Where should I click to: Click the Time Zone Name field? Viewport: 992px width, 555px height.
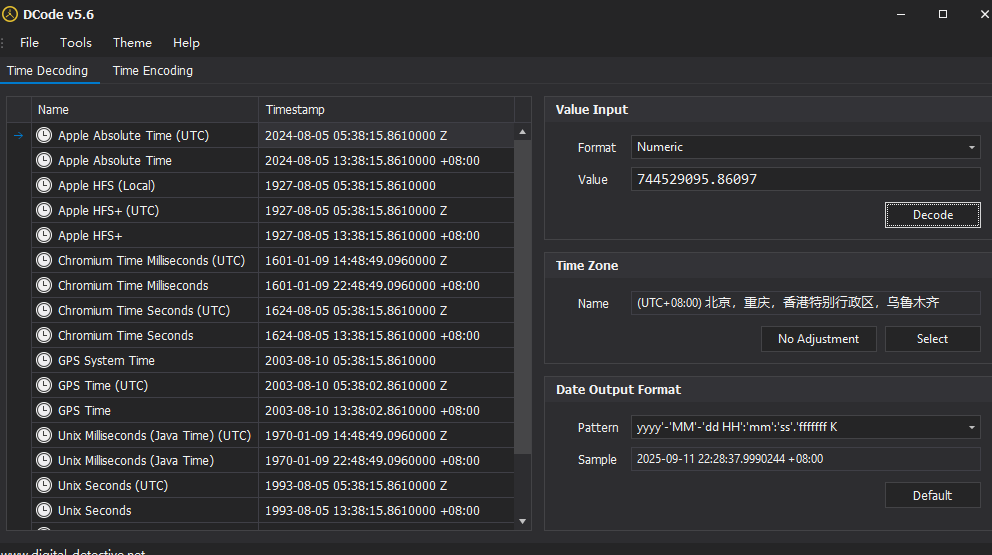pos(805,302)
